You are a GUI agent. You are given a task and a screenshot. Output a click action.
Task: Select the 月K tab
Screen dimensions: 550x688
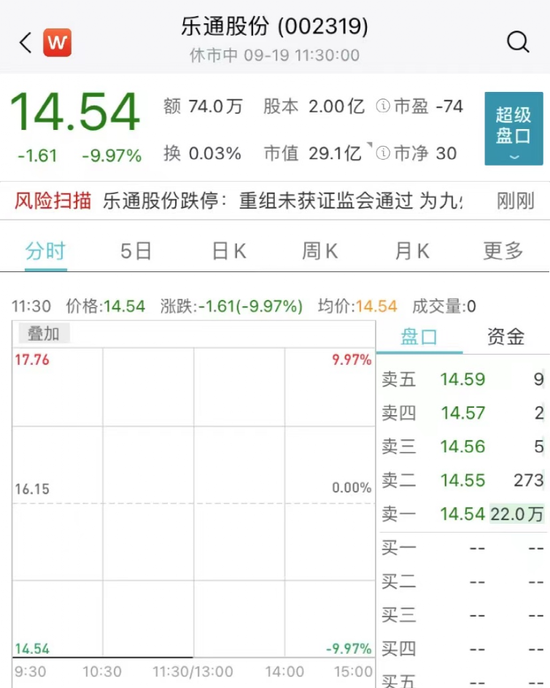(x=412, y=251)
